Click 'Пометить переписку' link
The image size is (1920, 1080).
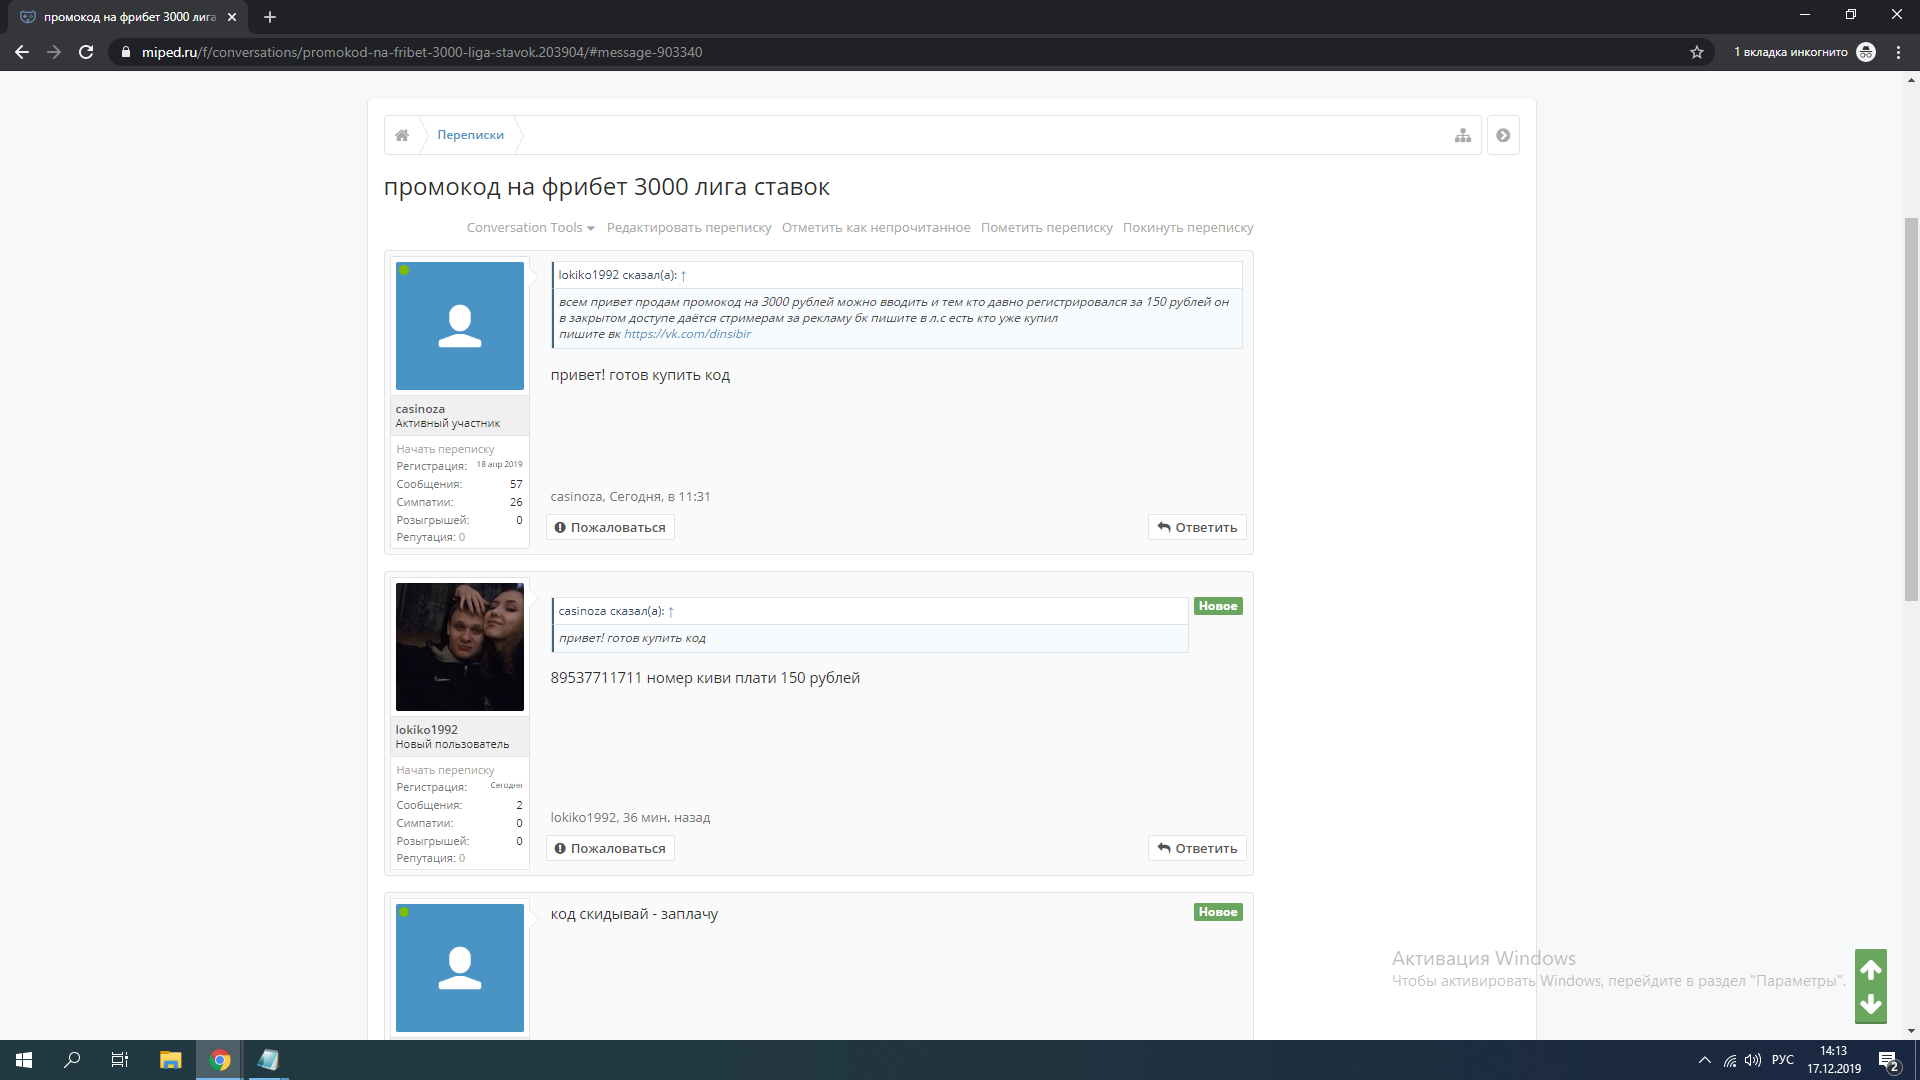[x=1046, y=228]
